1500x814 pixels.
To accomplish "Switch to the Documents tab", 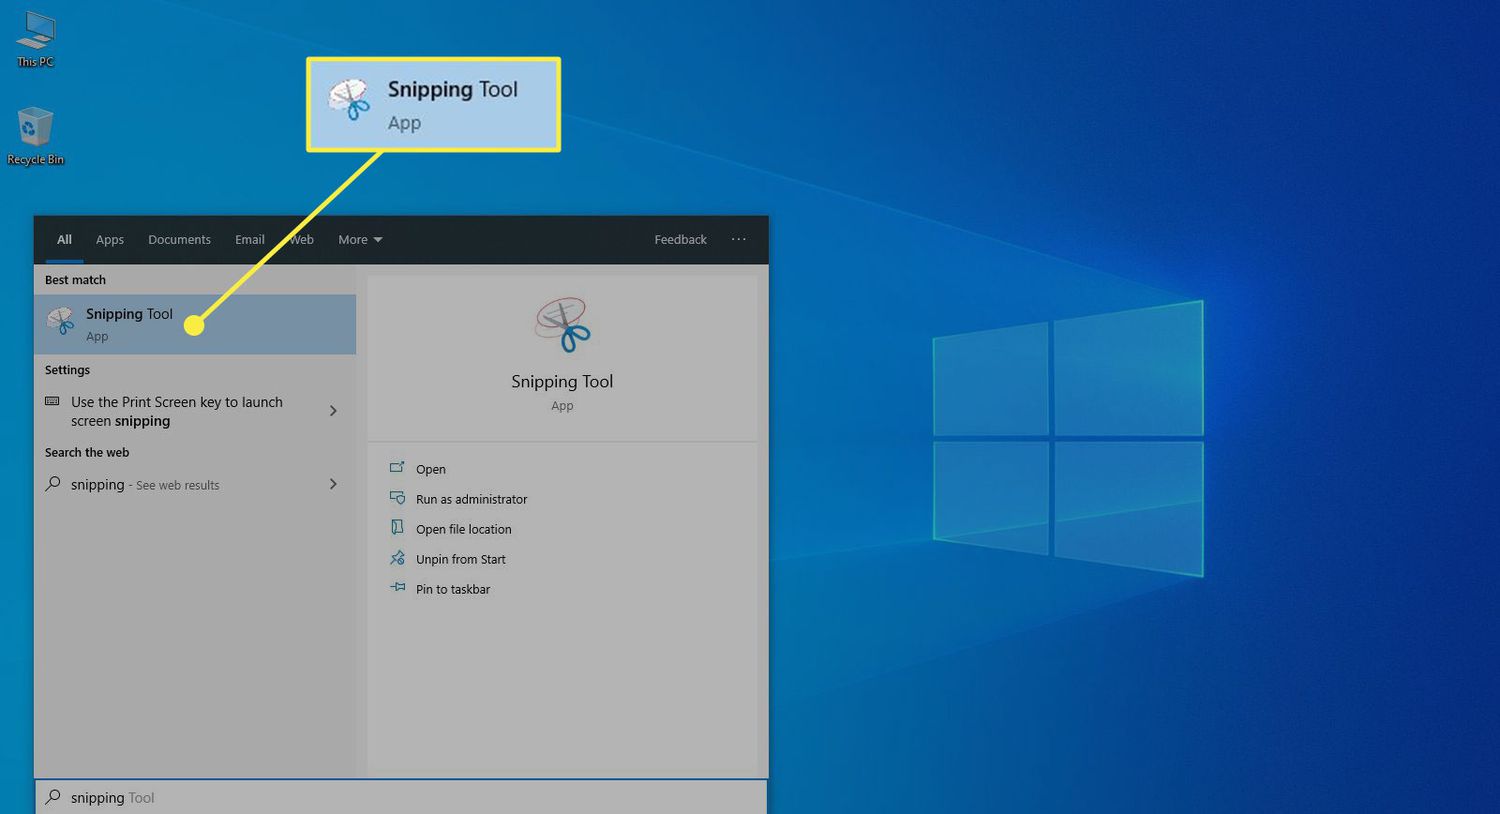I will (x=179, y=240).
